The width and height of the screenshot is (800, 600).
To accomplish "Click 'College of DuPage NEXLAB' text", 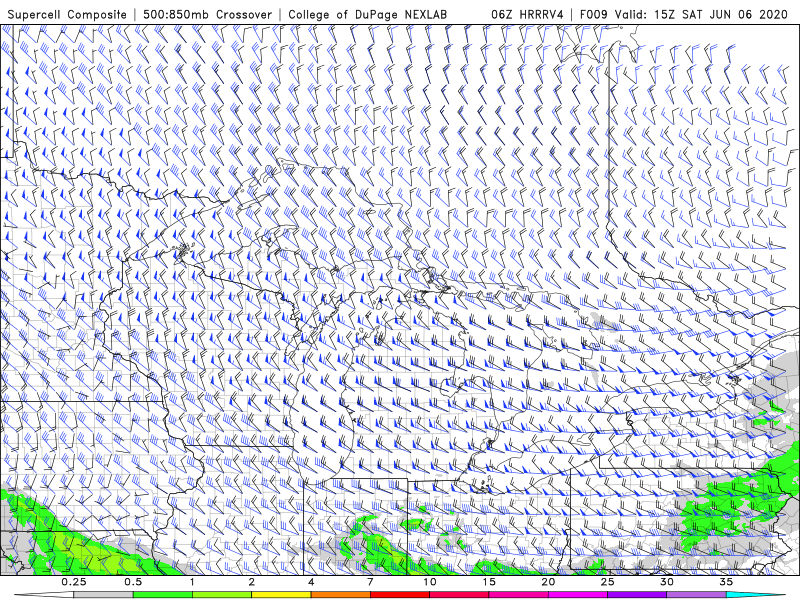I will (x=367, y=14).
